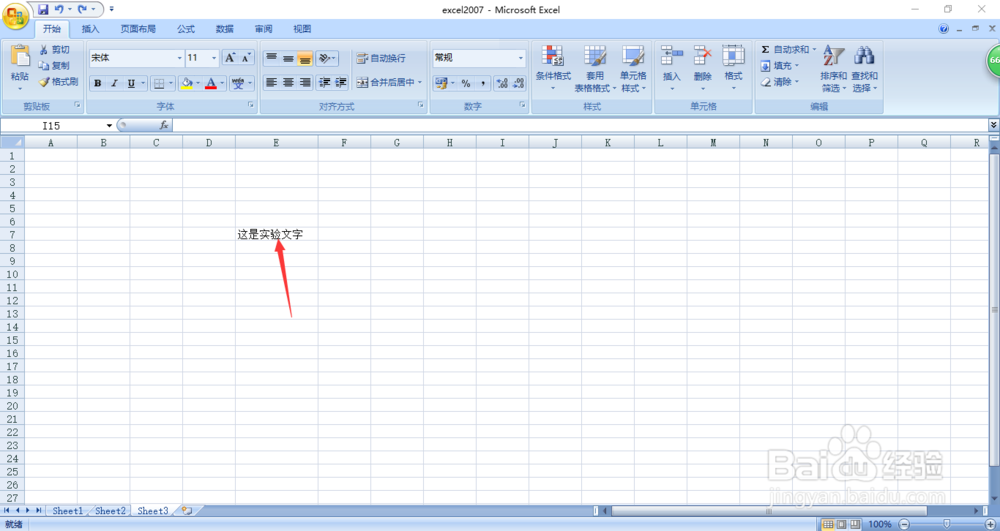Image resolution: width=1000 pixels, height=531 pixels.
Task: Select the cell containing 这是实验文字
Action: (277, 235)
